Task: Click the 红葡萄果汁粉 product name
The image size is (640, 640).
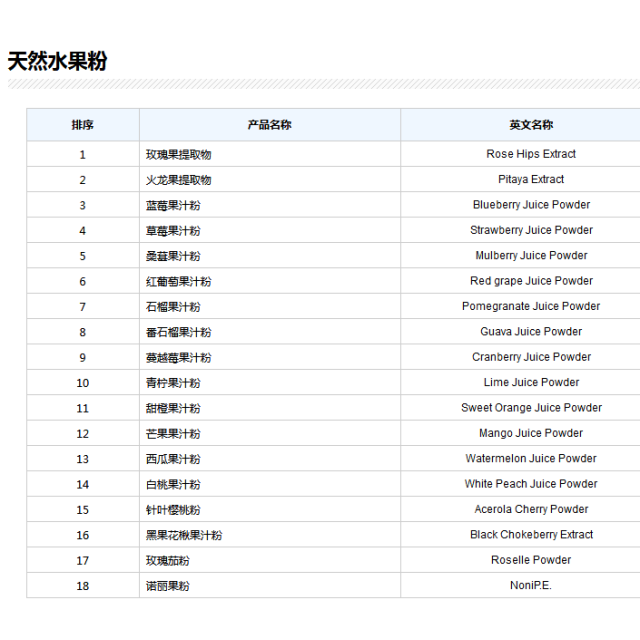Action: point(178,281)
